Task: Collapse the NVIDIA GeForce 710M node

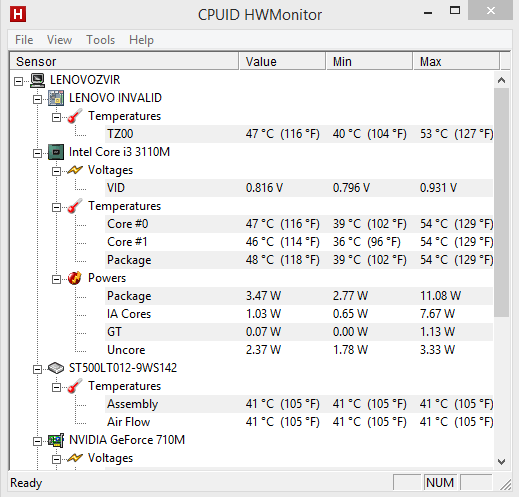Action: (x=37, y=441)
